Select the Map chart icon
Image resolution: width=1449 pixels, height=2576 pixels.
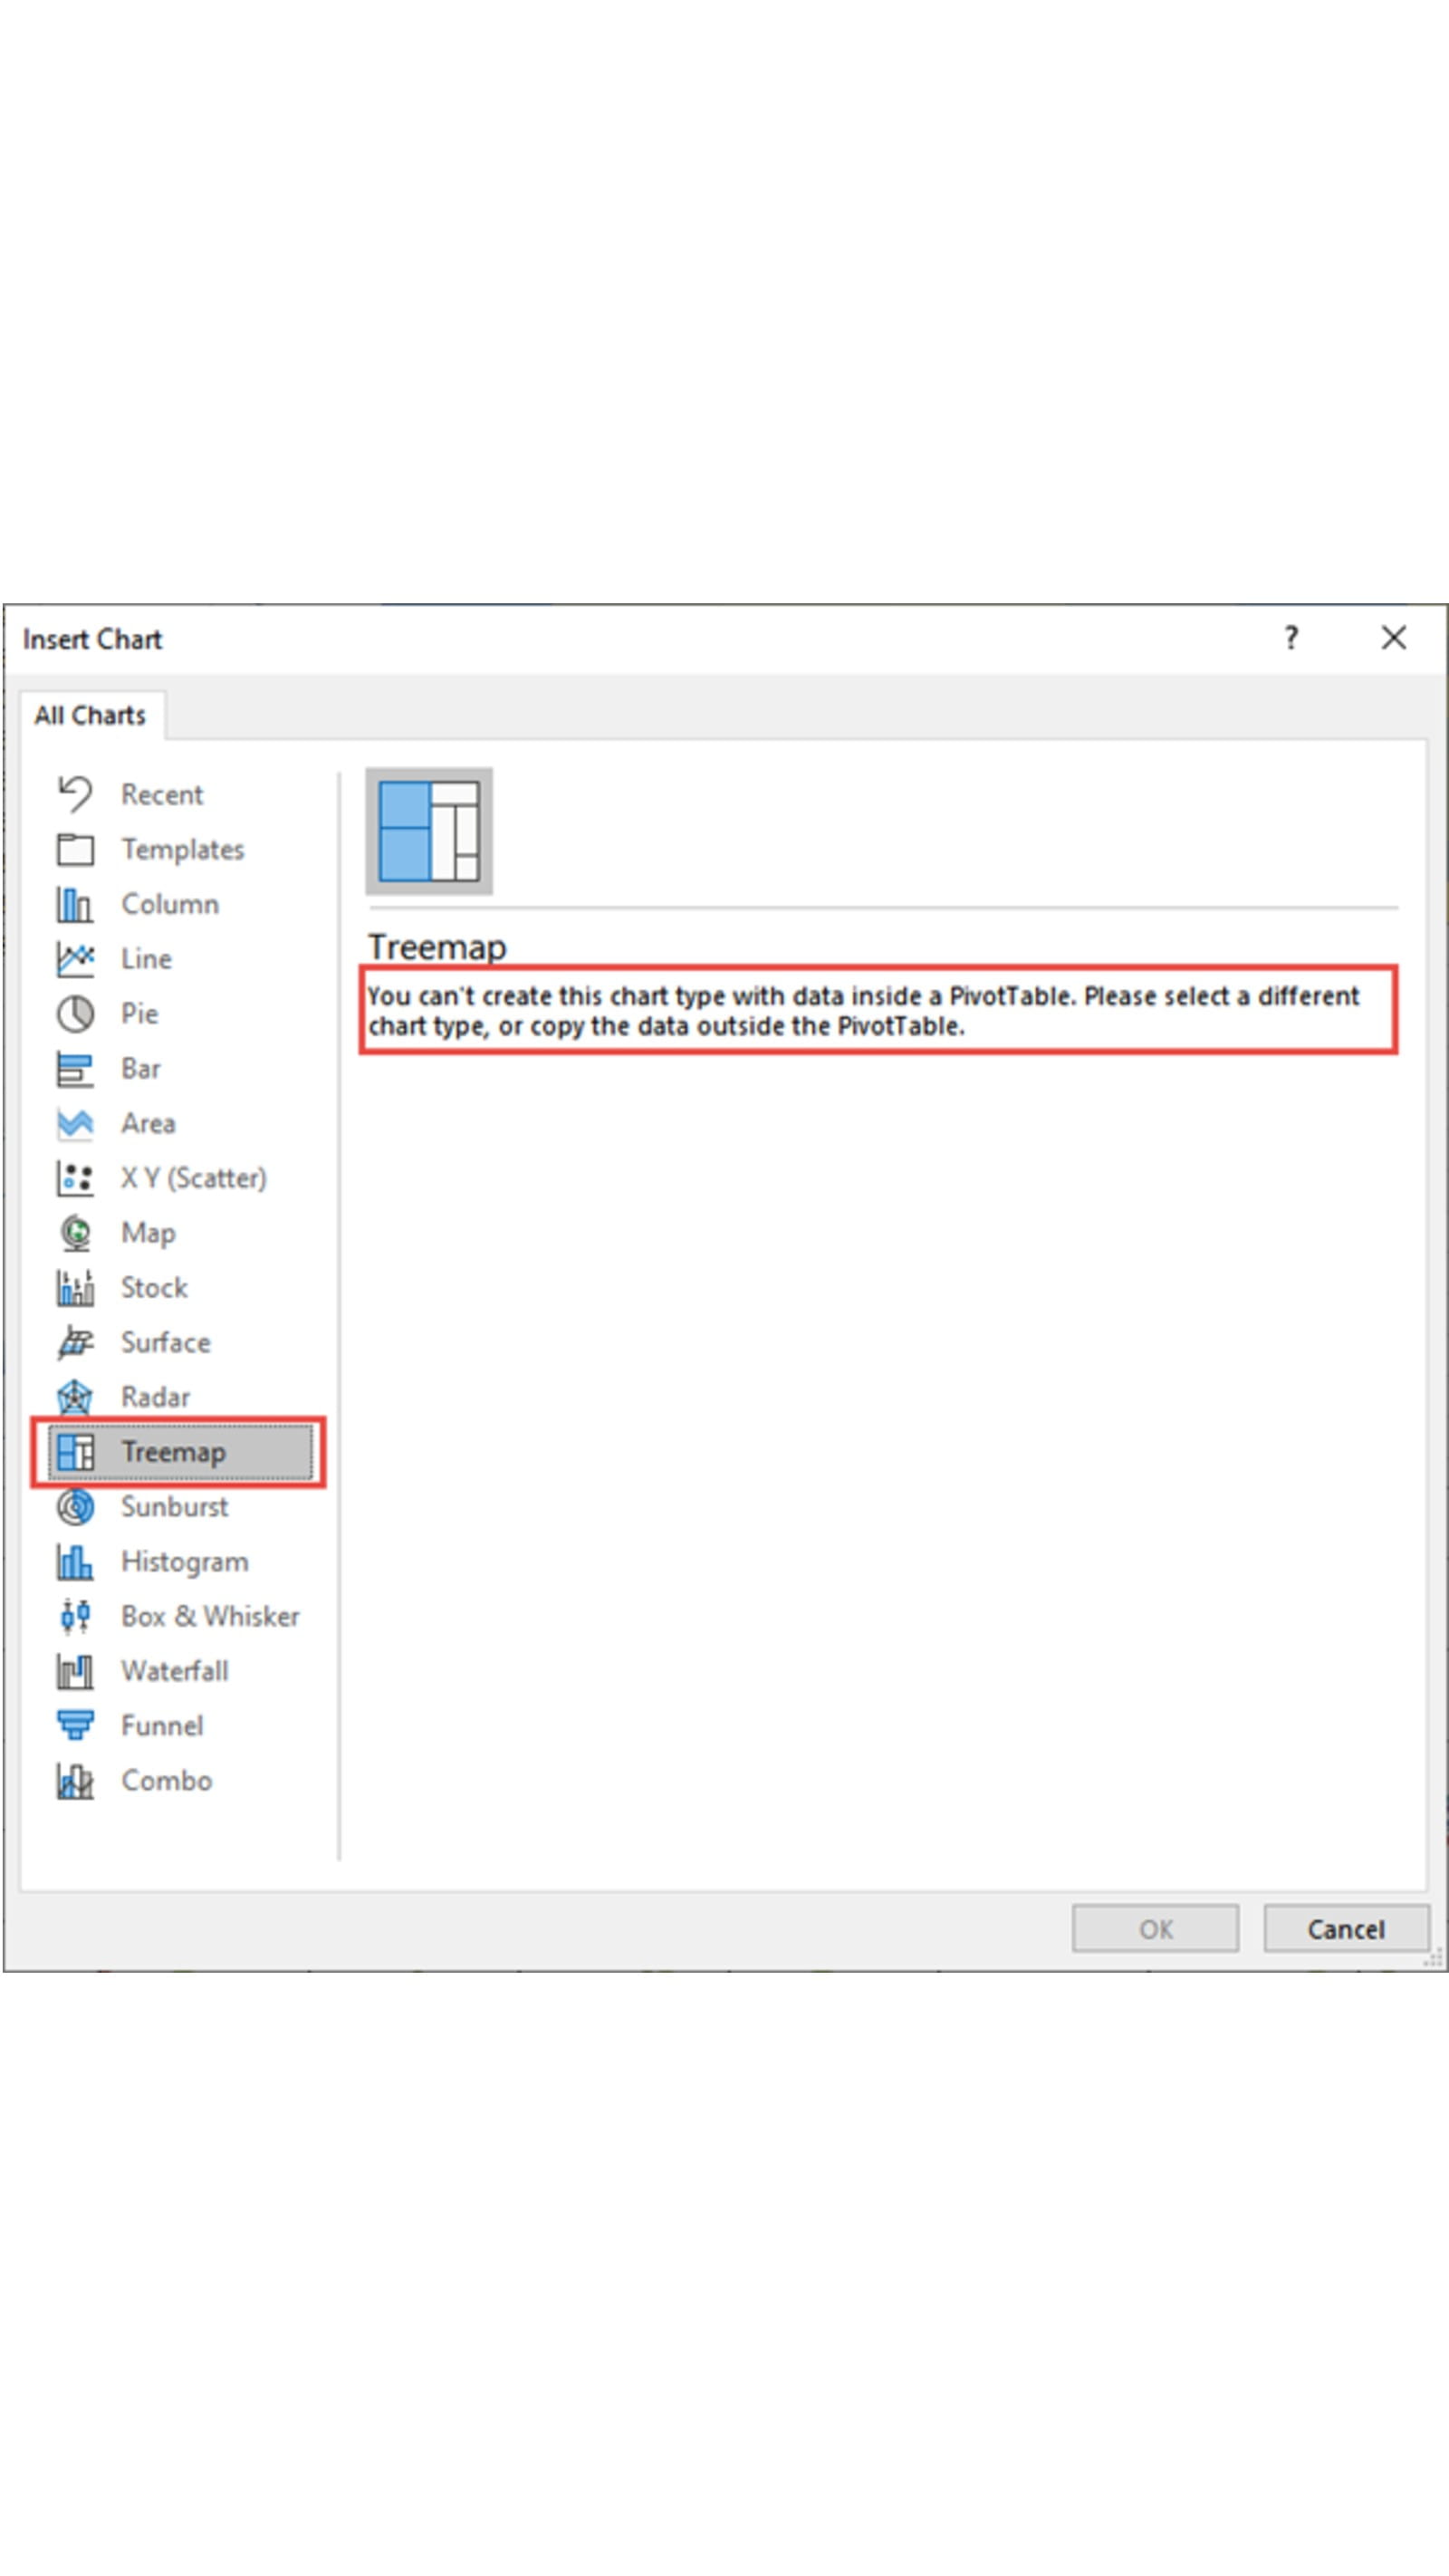pos(75,1233)
